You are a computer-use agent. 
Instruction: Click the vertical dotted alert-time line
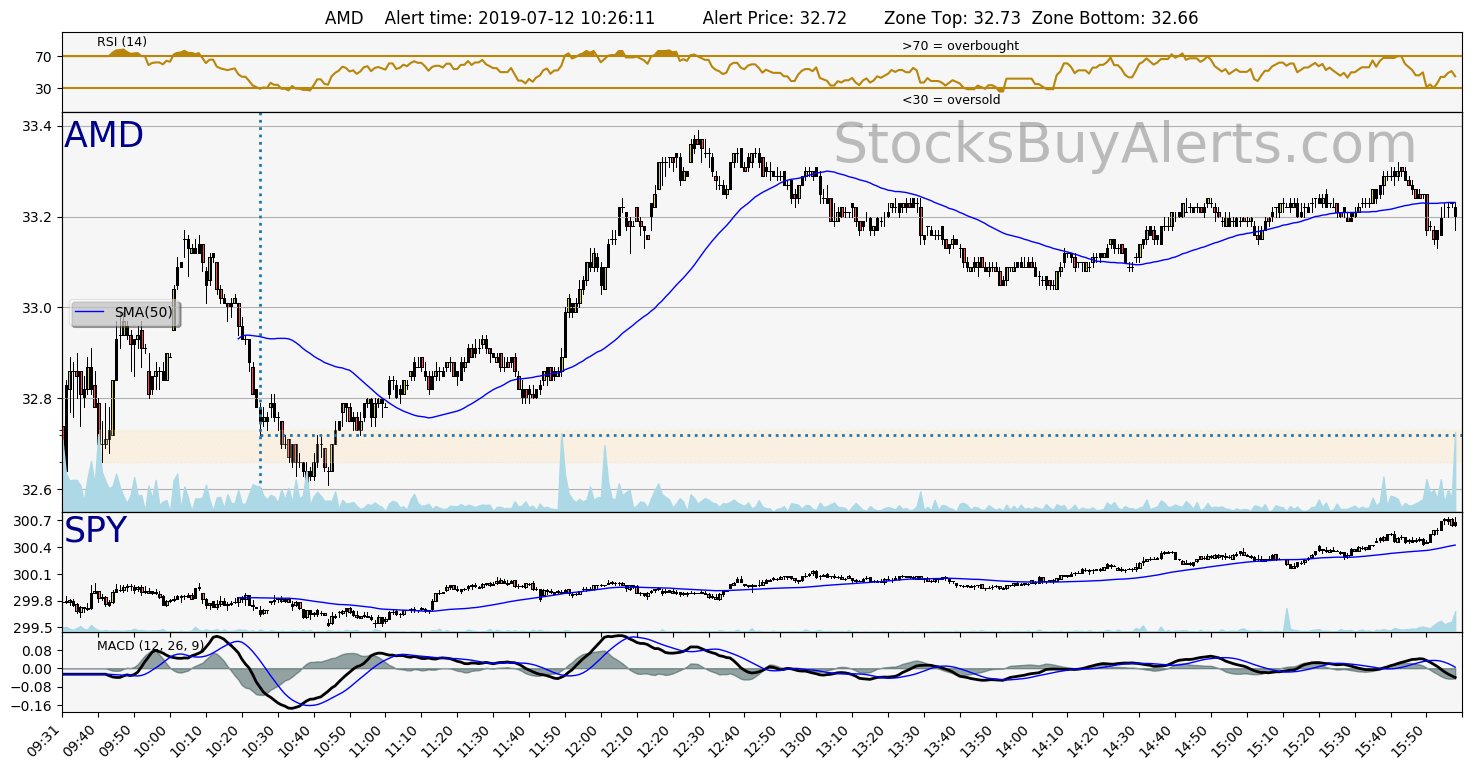(x=260, y=300)
